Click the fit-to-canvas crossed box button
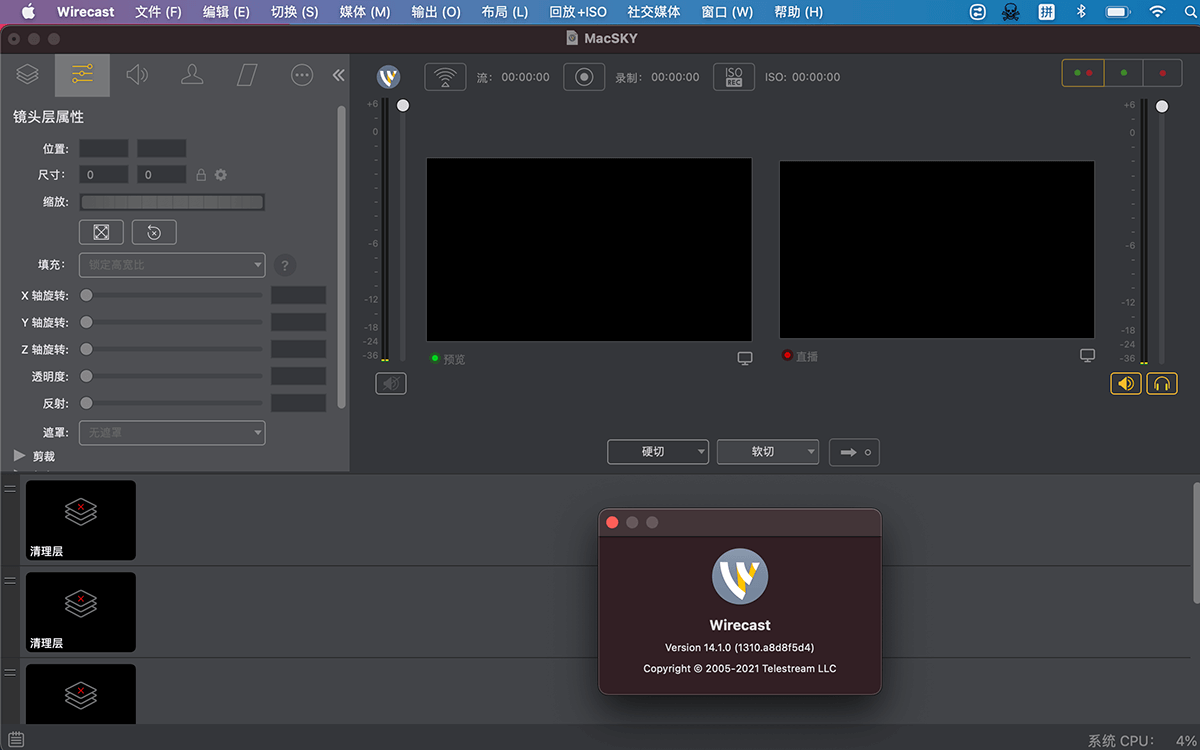Viewport: 1200px width, 750px height. point(101,232)
